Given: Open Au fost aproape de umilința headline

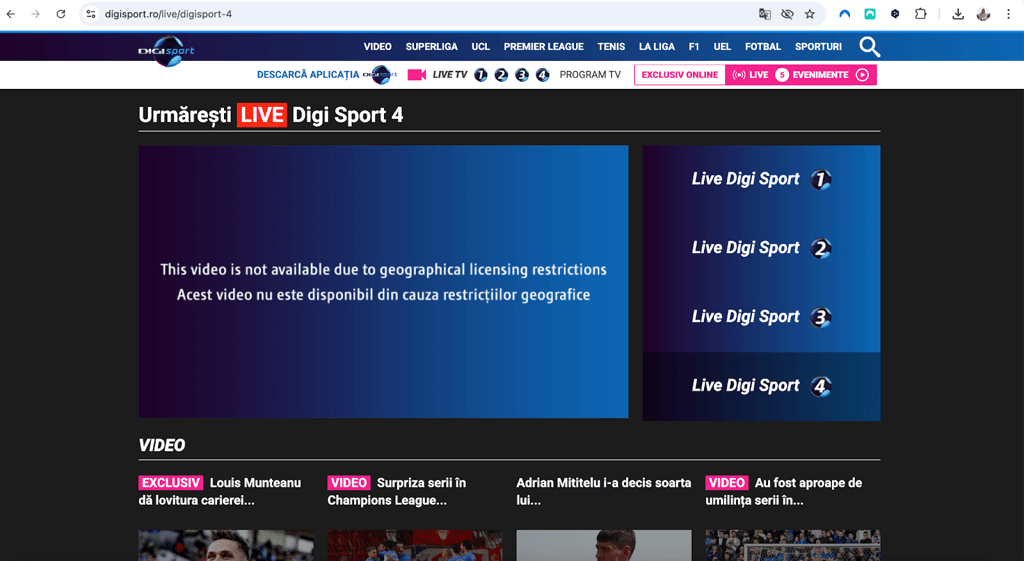Looking at the screenshot, I should [784, 492].
